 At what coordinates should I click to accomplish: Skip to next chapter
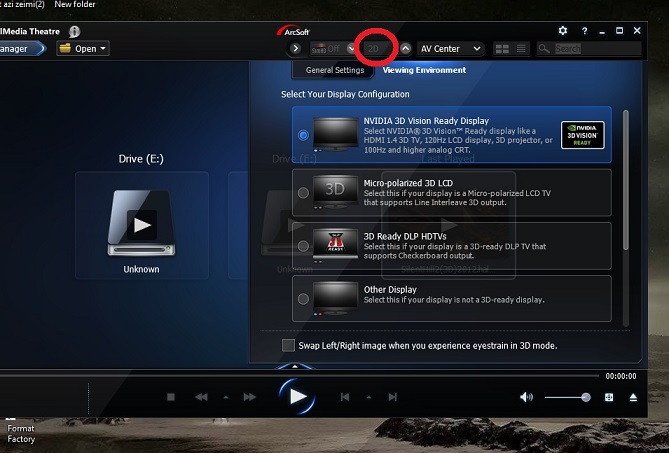(393, 397)
